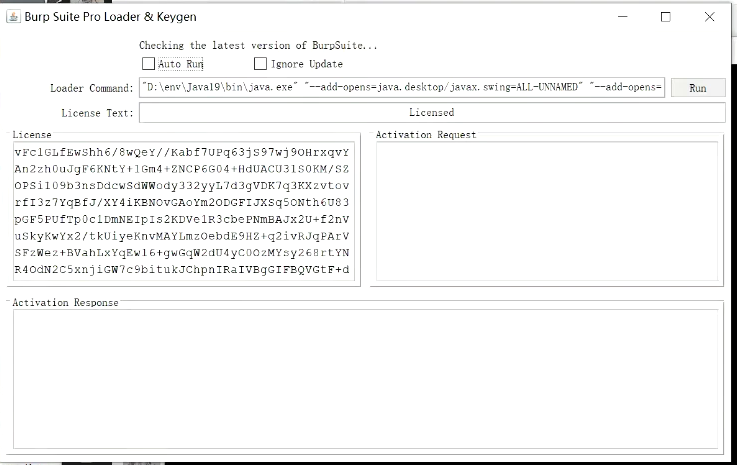Click the Loader Command label
737x465 pixels.
tap(92, 88)
